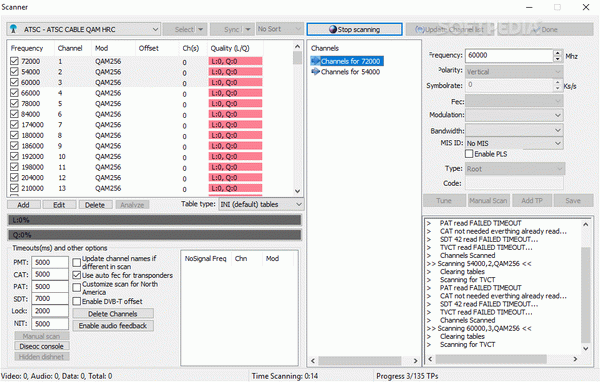This screenshot has width=600, height=382.
Task: Toggle Use auto fec for transponders
Action: tap(77, 275)
